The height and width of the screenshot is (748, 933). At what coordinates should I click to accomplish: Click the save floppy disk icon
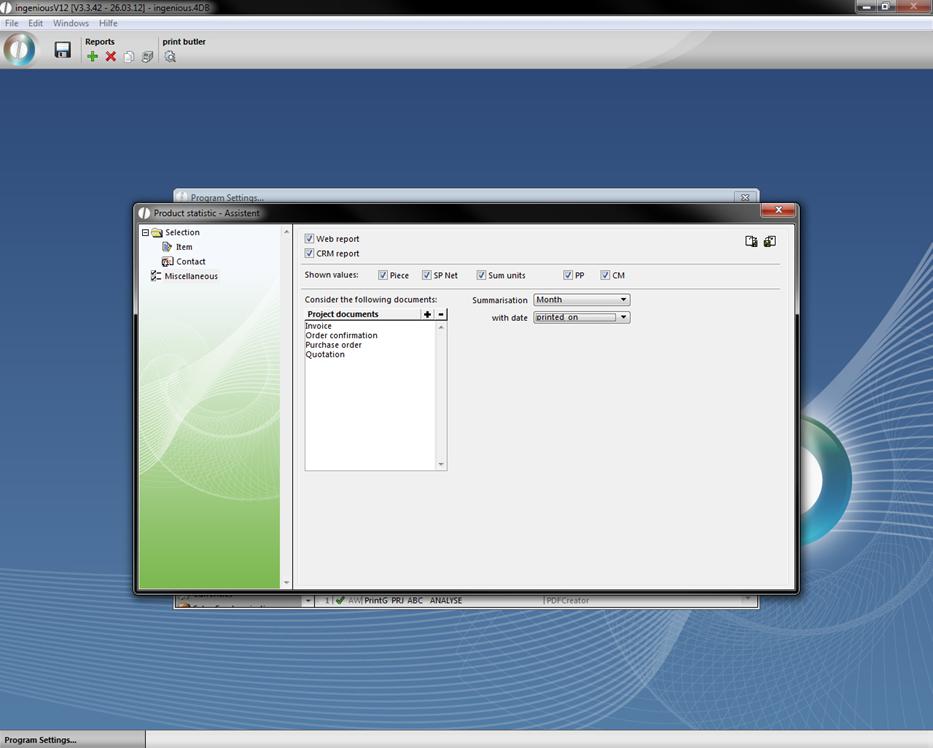click(x=62, y=50)
